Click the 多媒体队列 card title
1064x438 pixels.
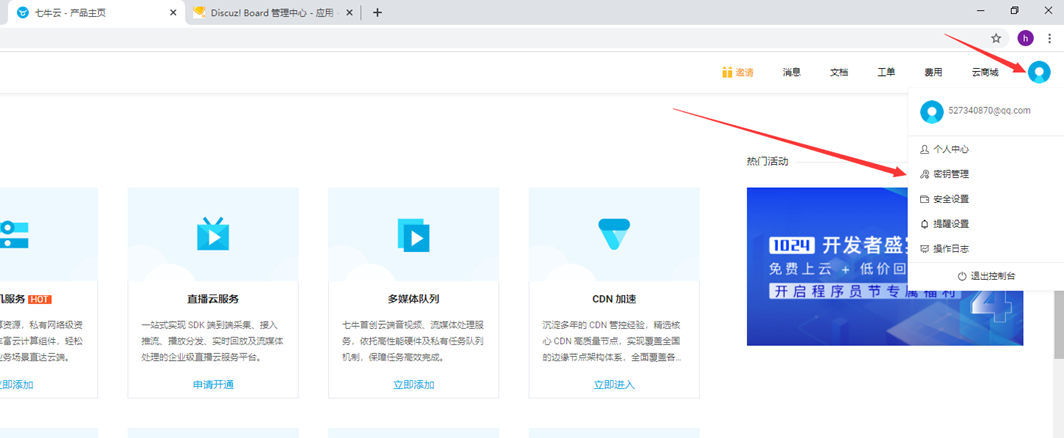pyautogui.click(x=414, y=299)
